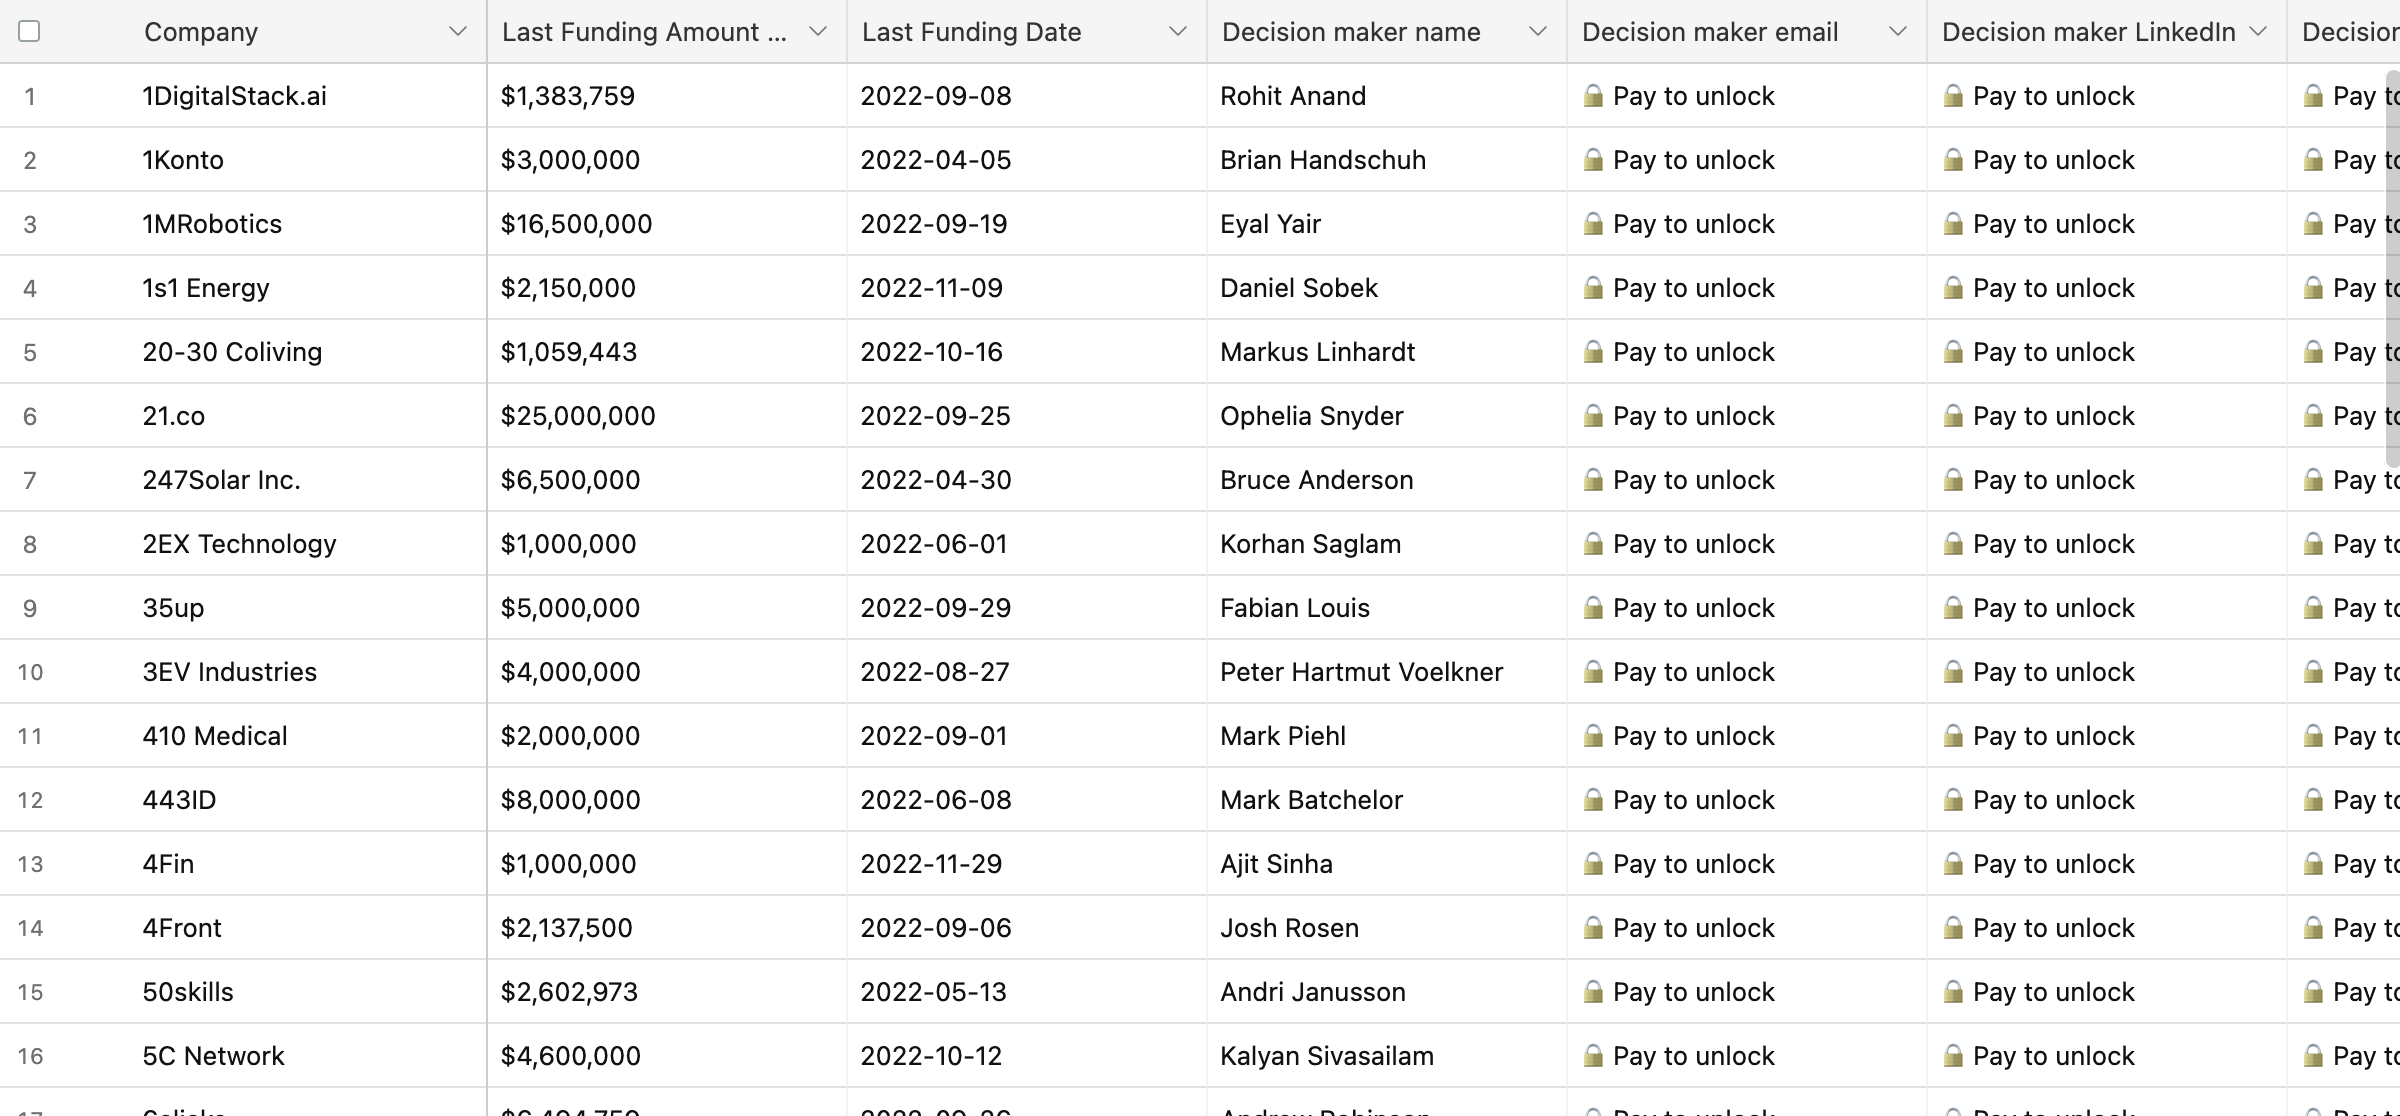Click the 2022-11-29 funding date cell
This screenshot has height=1116, width=2400.
click(x=1027, y=864)
